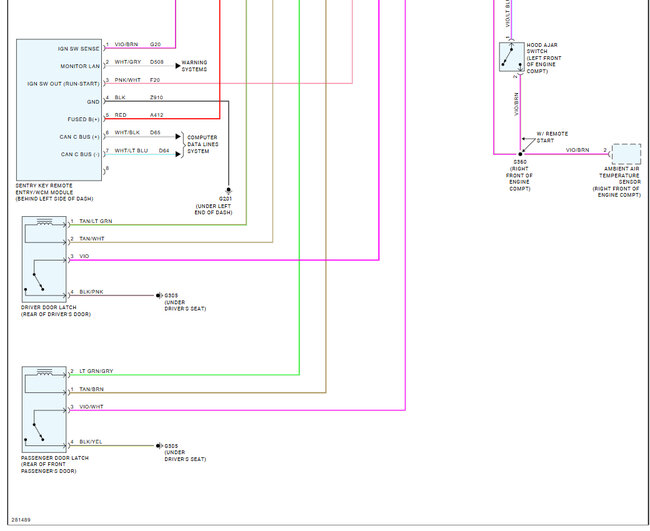Viewport: 650px width, 531px height.
Task: Click the circuit code G20
Action: point(155,44)
